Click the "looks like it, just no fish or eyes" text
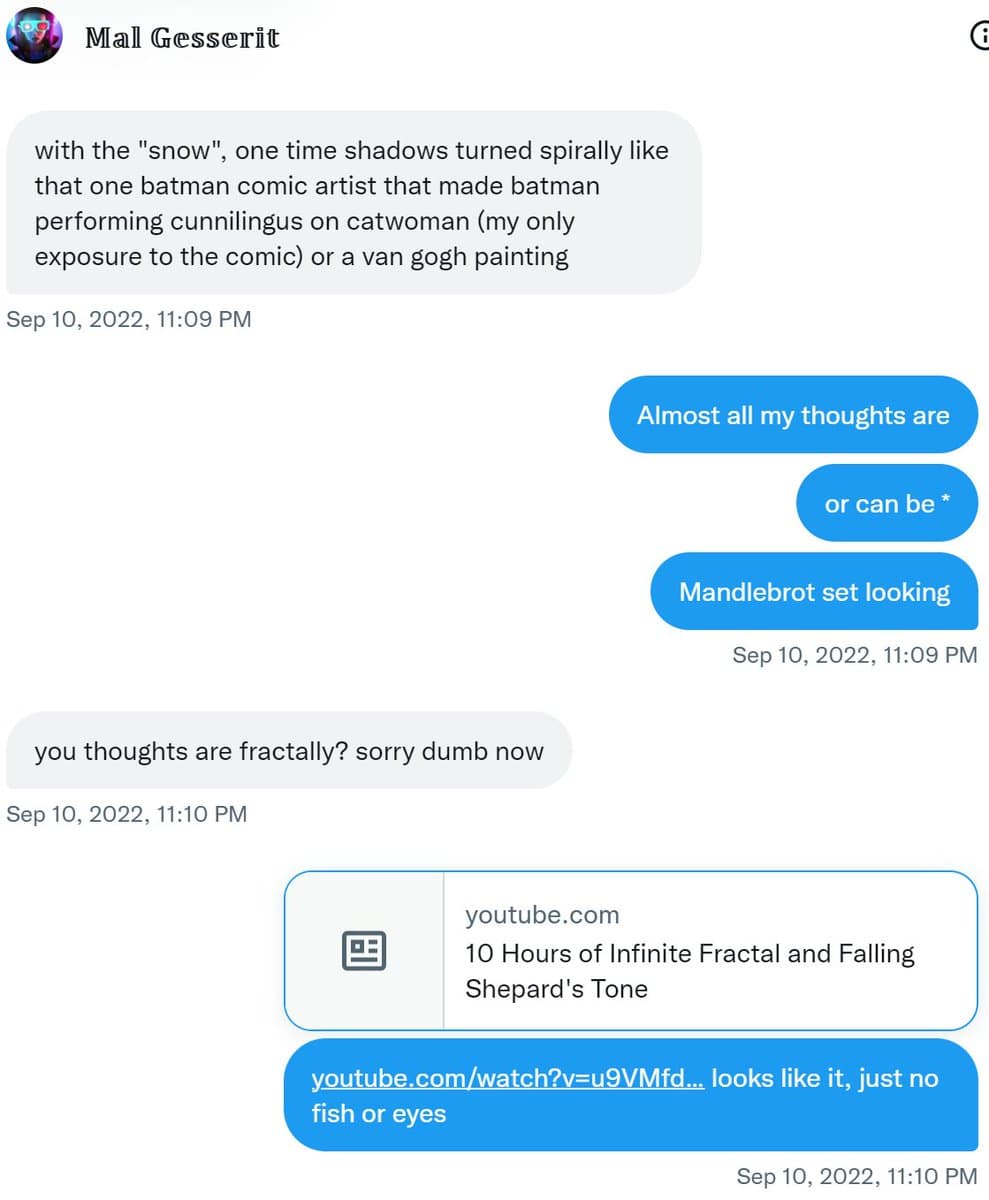This screenshot has width=989, height=1200. [824, 1079]
